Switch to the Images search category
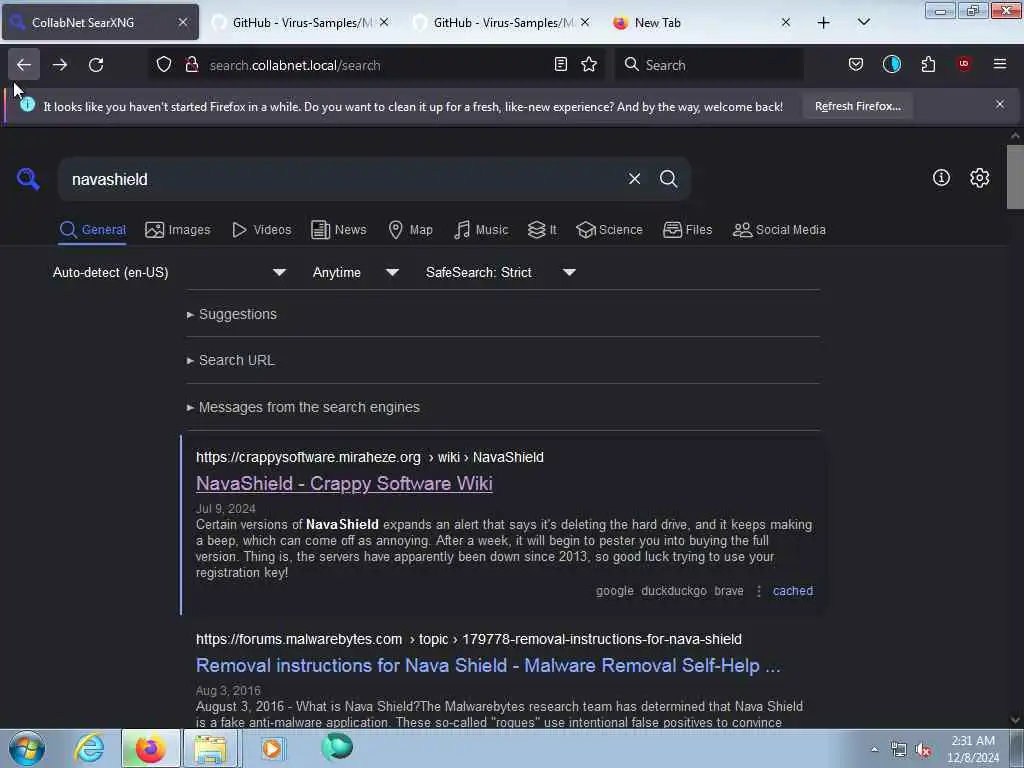Screen dimensions: 1024x768 (178, 230)
